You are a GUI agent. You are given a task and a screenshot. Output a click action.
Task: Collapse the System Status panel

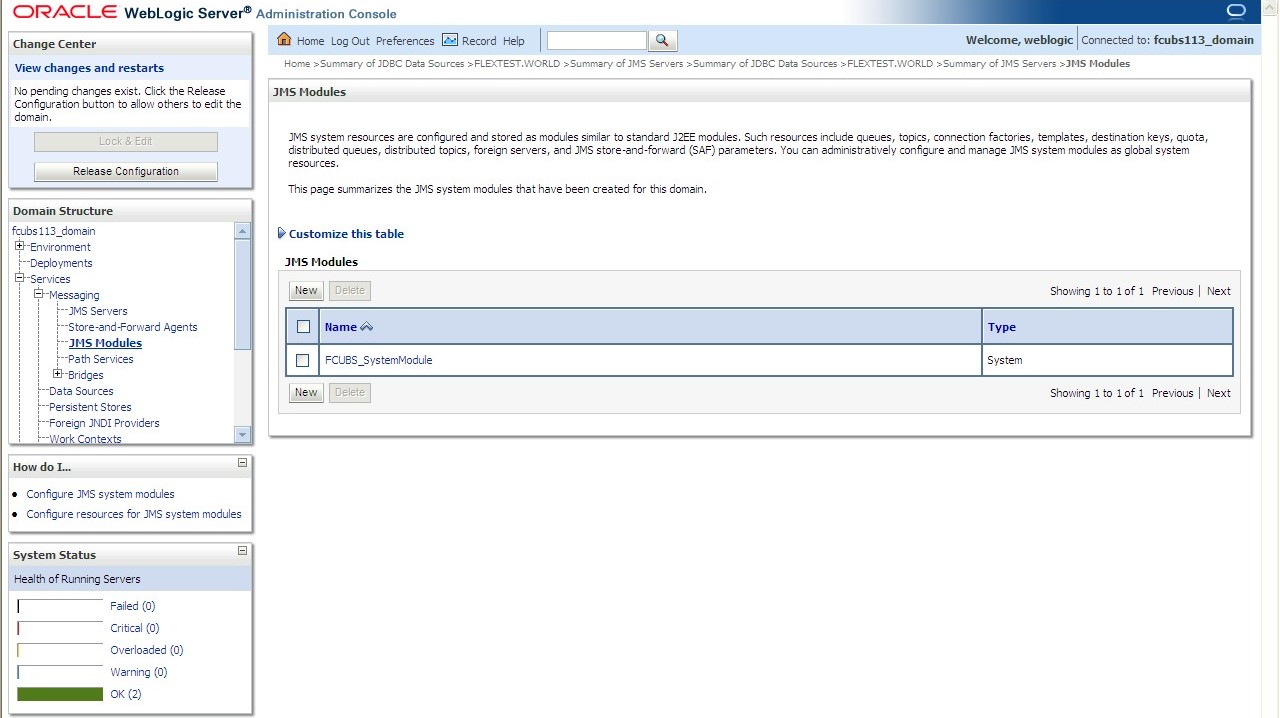pos(242,551)
